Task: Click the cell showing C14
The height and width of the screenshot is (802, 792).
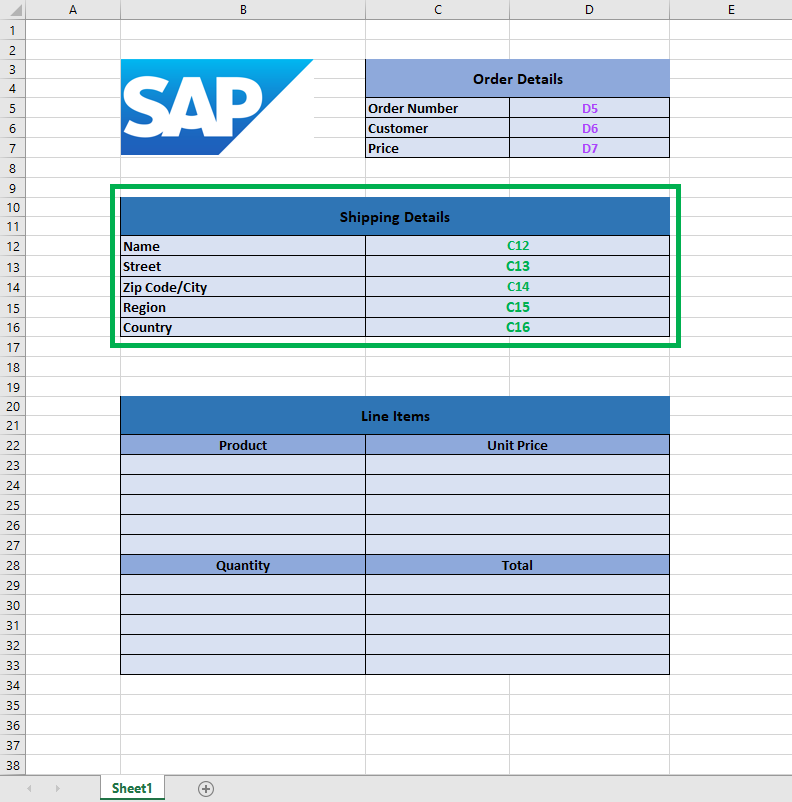Action: (517, 287)
